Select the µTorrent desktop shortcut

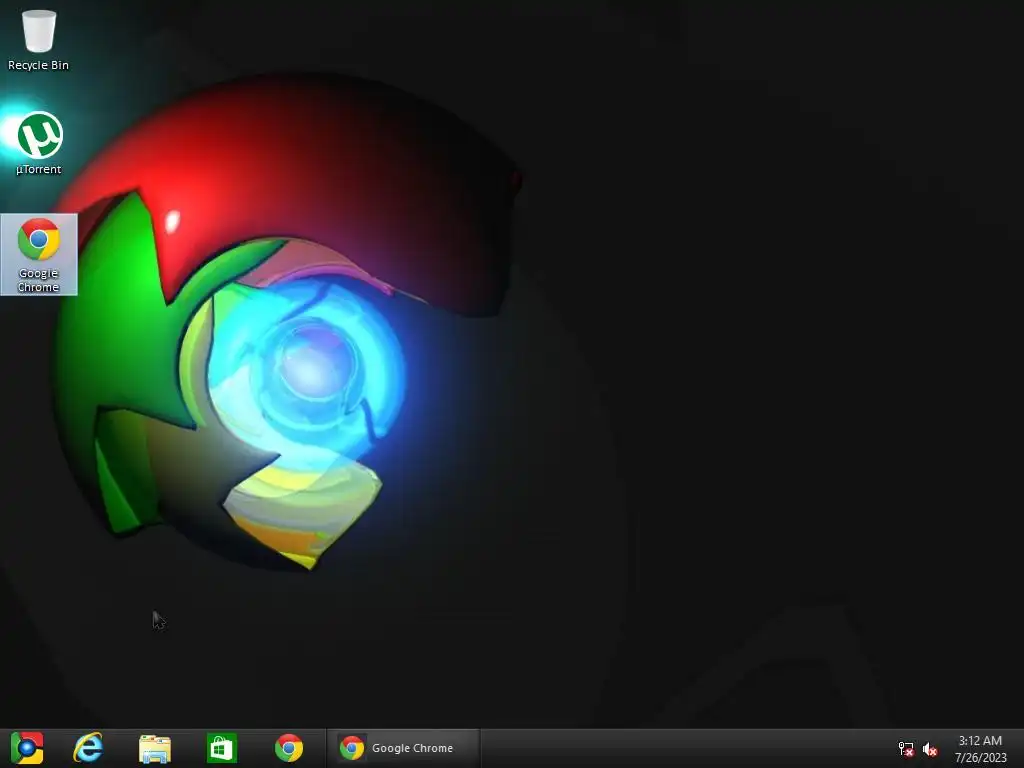click(x=39, y=143)
